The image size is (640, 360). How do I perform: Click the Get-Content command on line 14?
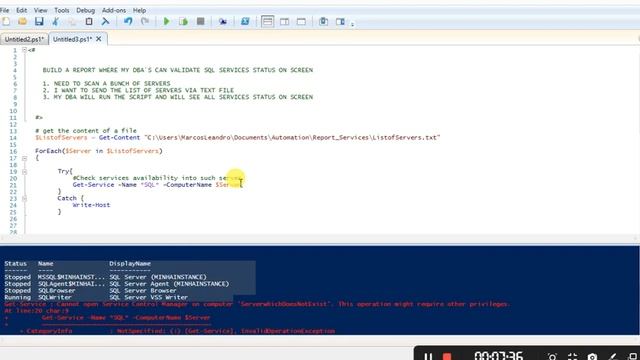(119, 138)
